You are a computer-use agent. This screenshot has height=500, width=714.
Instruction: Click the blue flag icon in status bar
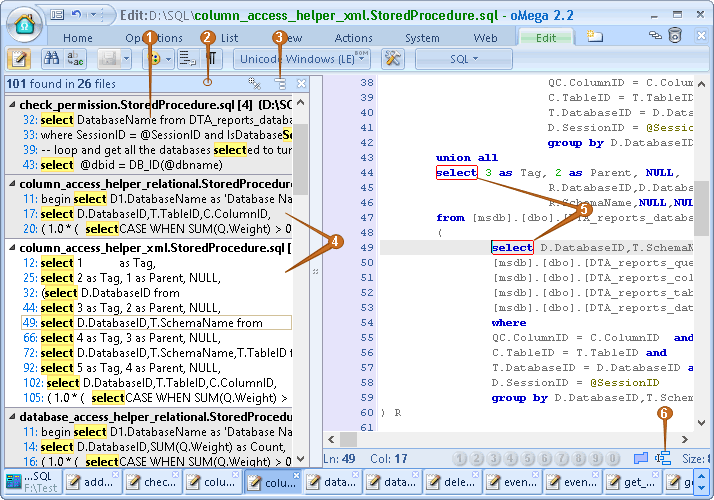(x=641, y=458)
